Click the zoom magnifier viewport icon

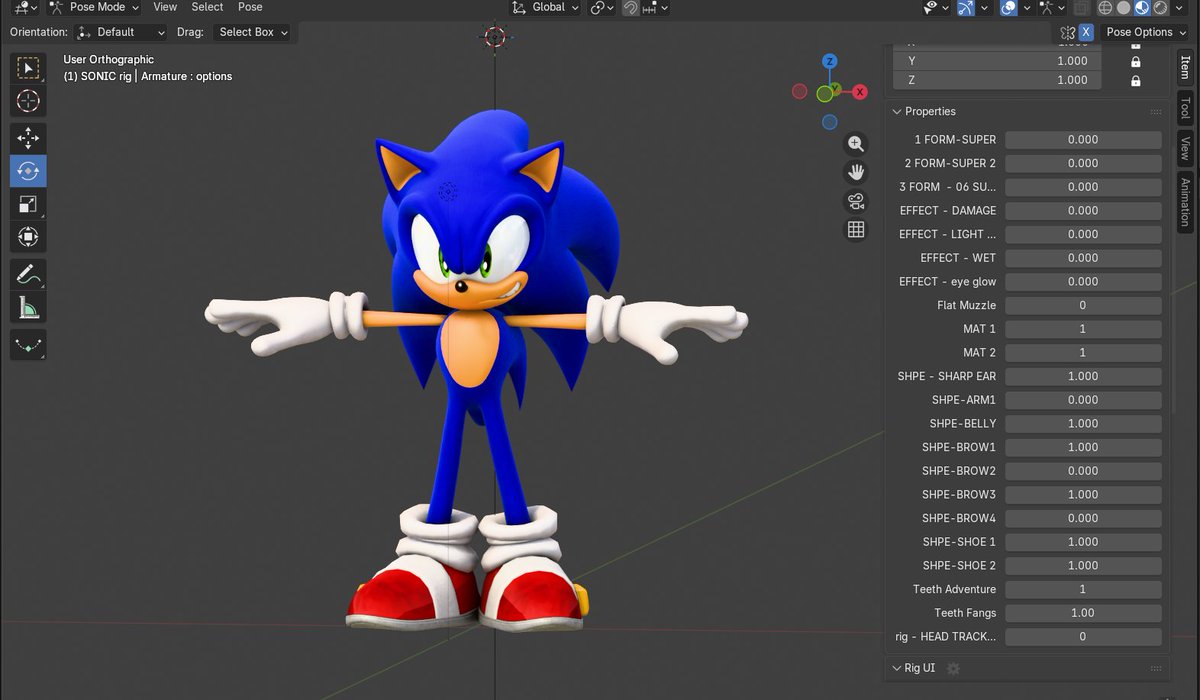856,144
